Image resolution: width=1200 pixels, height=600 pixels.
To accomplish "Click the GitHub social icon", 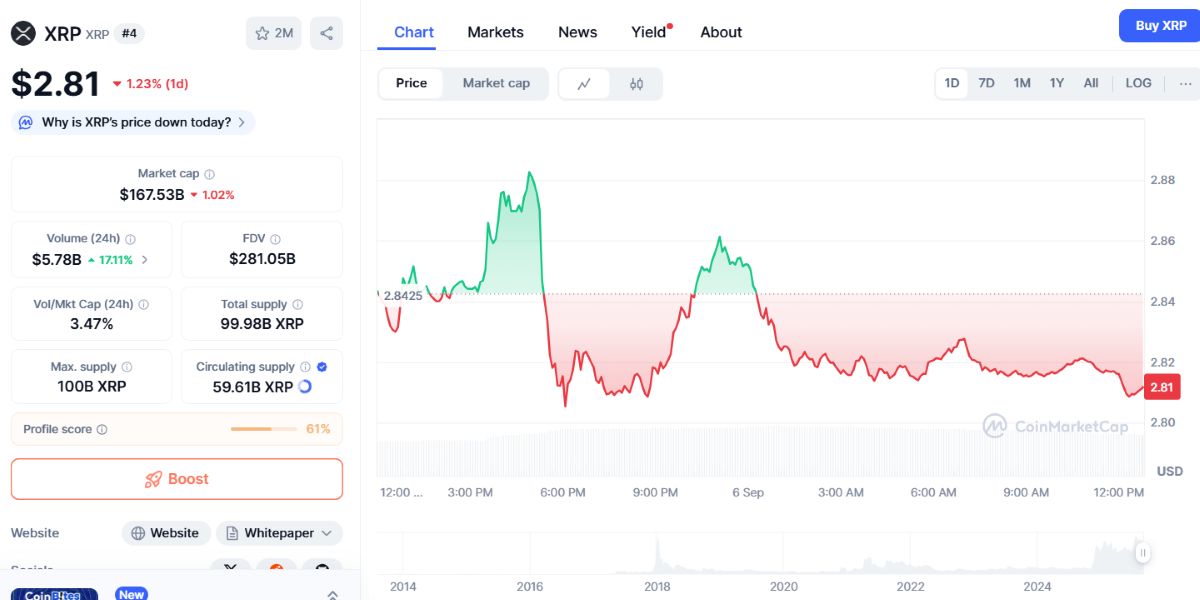I will tap(322, 569).
